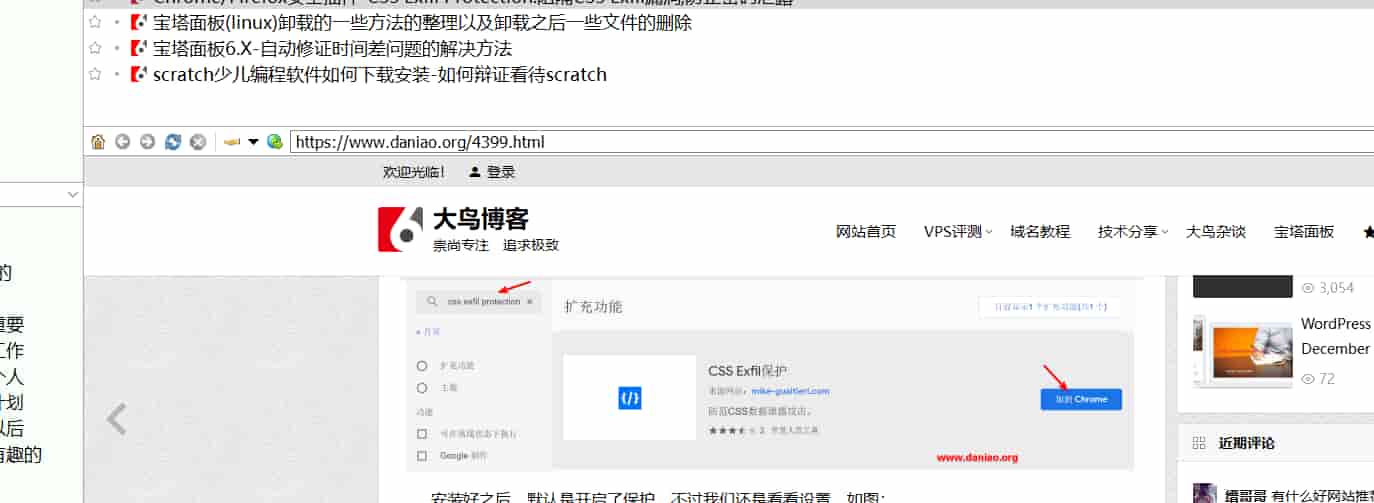This screenshot has height=503, width=1374.
Task: Star the scratch少儿编程软件 article row
Action: pos(95,74)
